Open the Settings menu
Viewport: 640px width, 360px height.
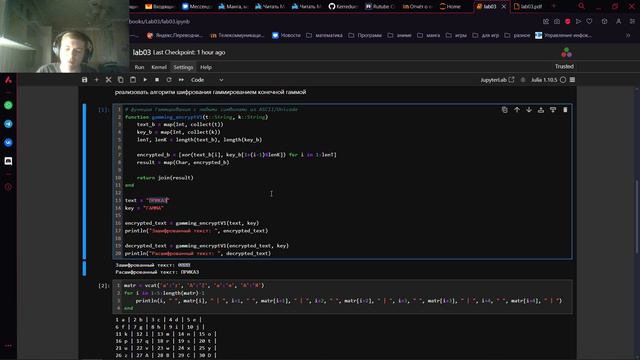point(183,67)
